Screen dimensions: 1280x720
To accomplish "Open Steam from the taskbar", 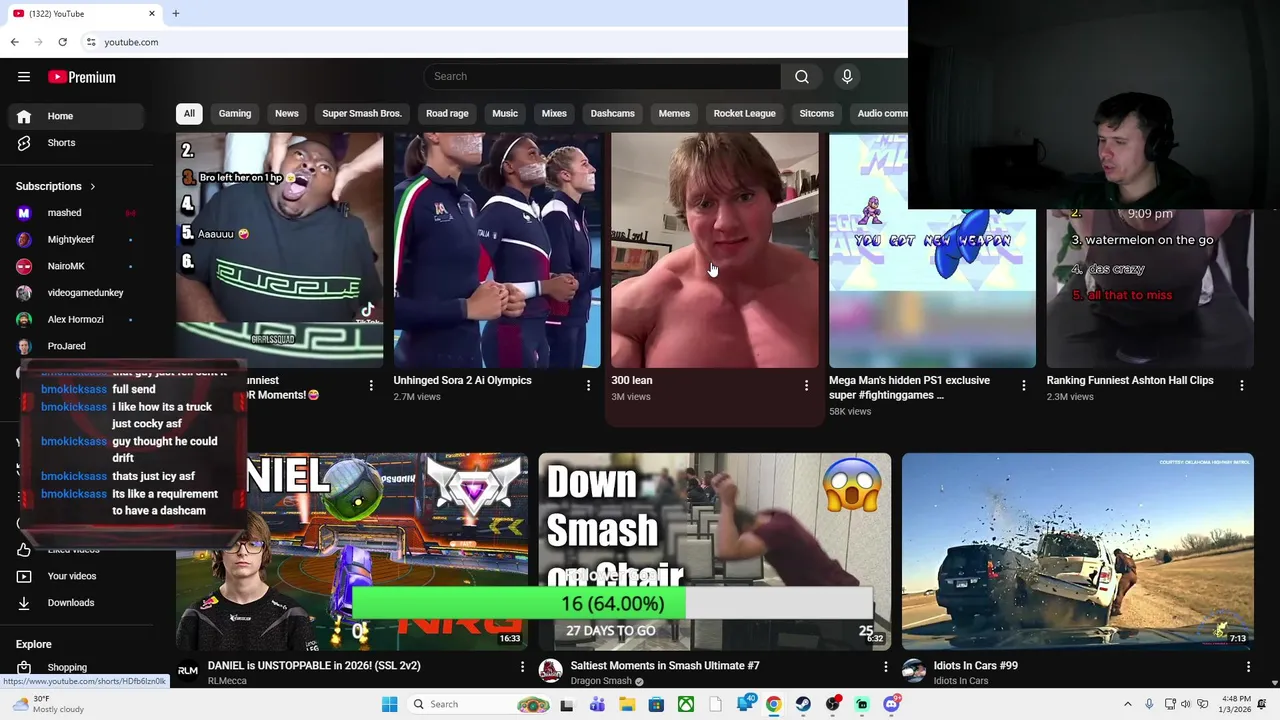I will pyautogui.click(x=803, y=704).
